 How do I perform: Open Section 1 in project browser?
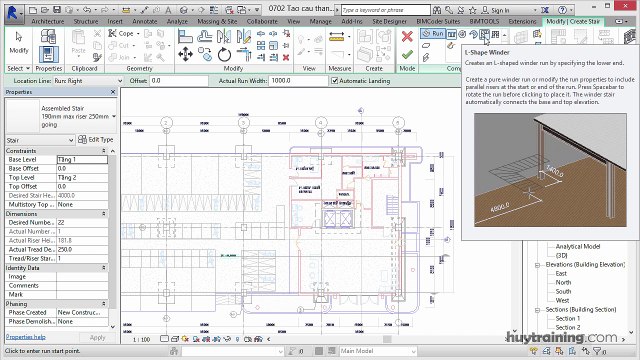coord(568,318)
